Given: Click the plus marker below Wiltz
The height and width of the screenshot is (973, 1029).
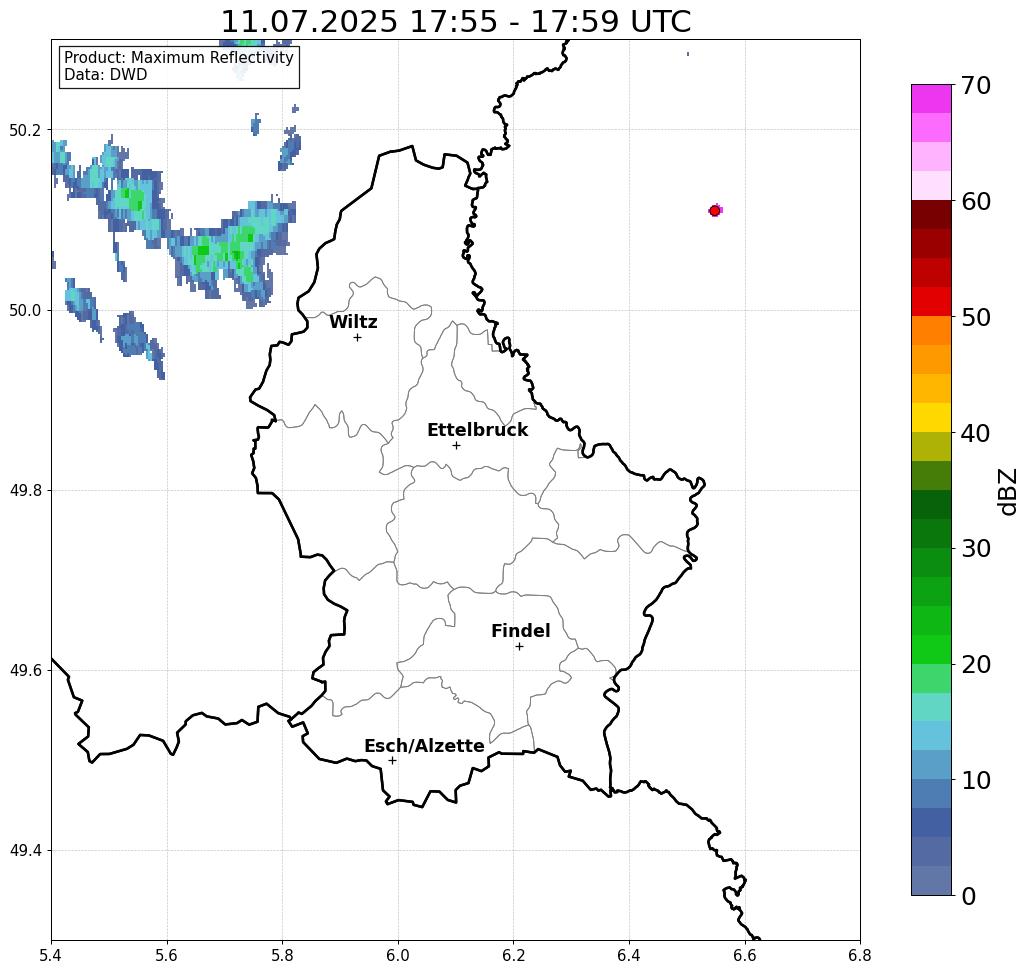Looking at the screenshot, I should [x=357, y=337].
